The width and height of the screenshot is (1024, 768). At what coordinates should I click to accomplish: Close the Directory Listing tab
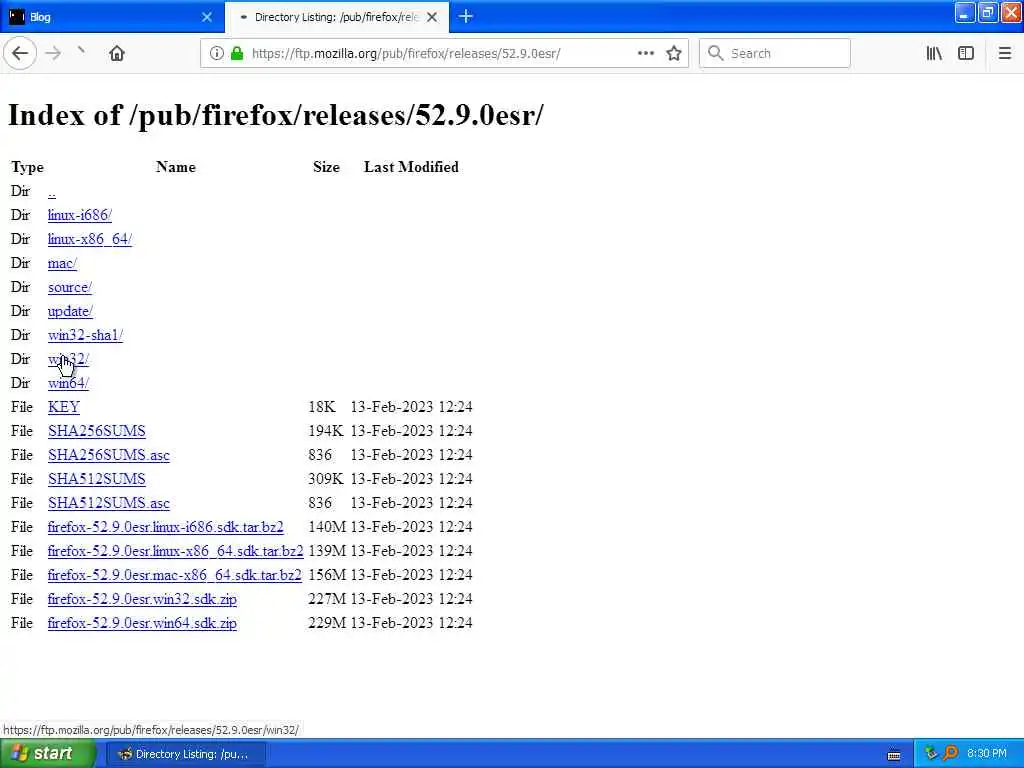pyautogui.click(x=432, y=17)
